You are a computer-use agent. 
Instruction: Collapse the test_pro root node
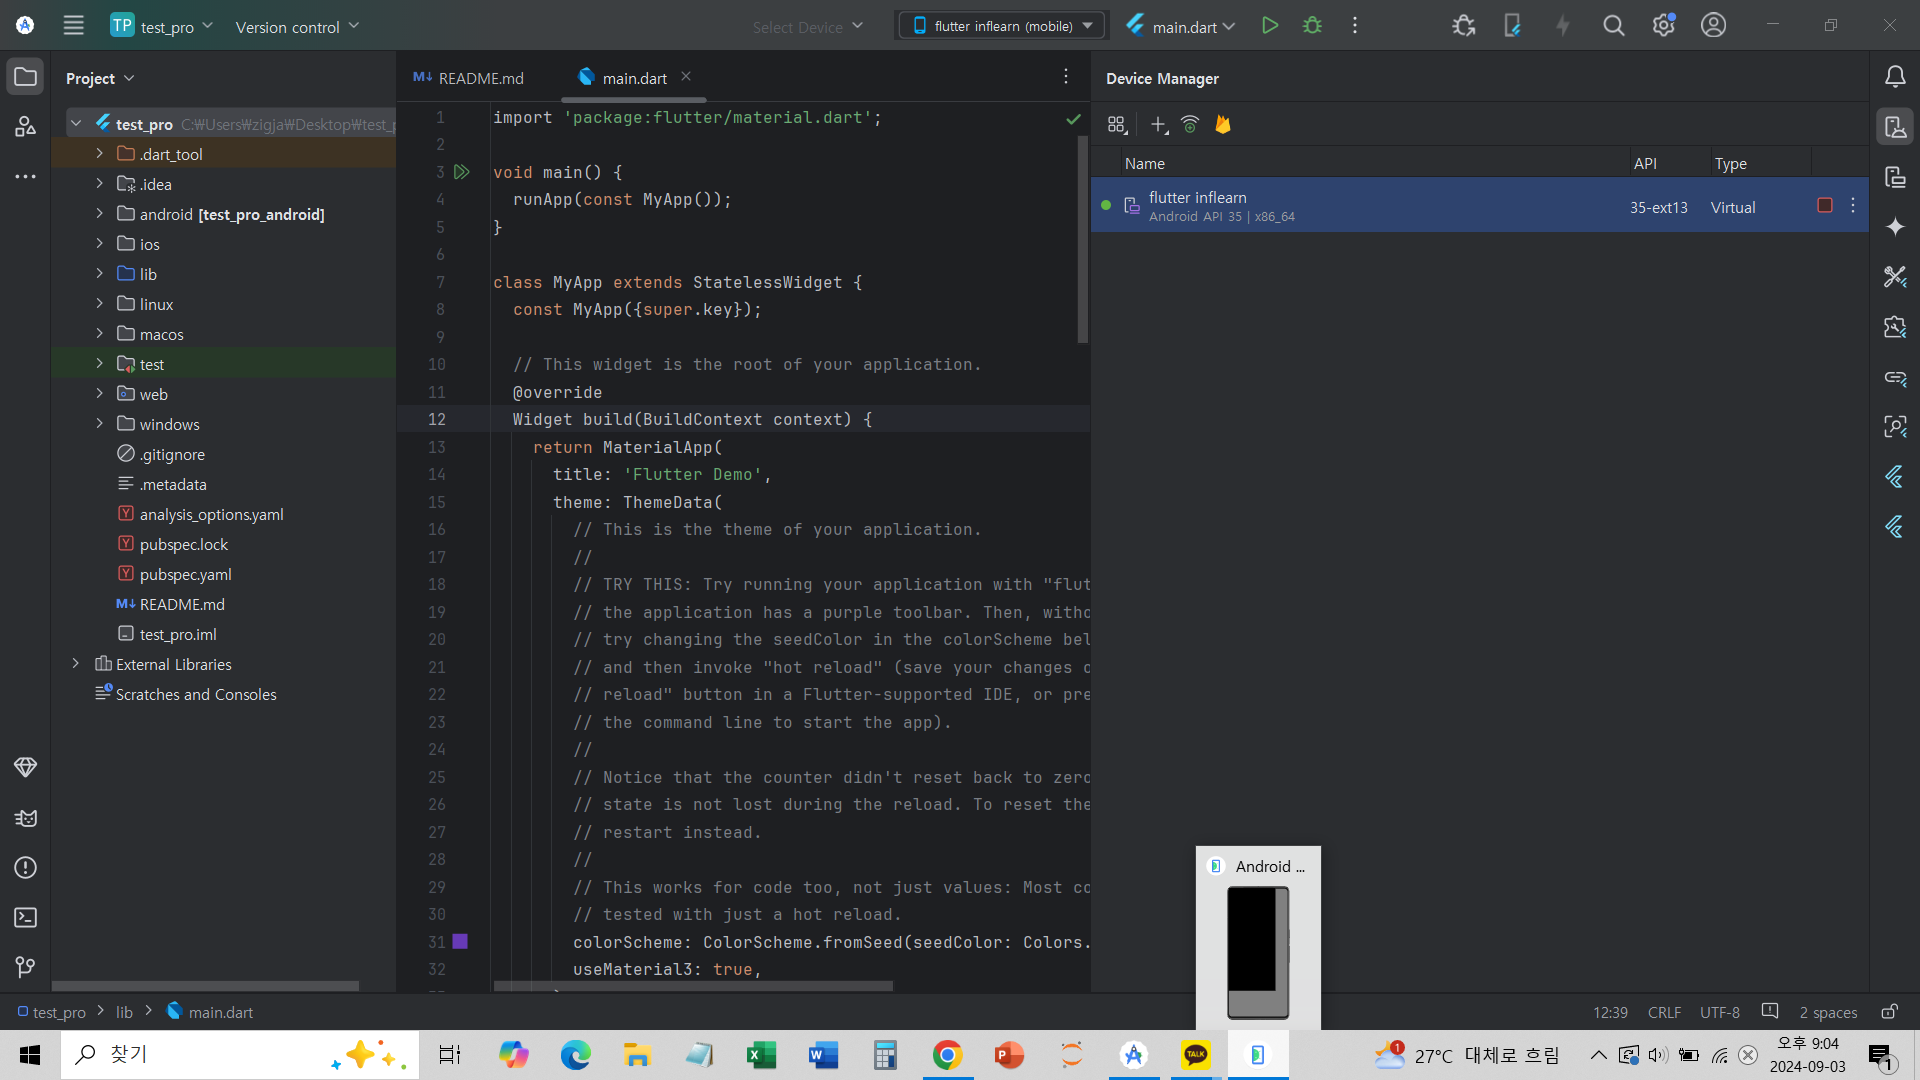(x=76, y=123)
